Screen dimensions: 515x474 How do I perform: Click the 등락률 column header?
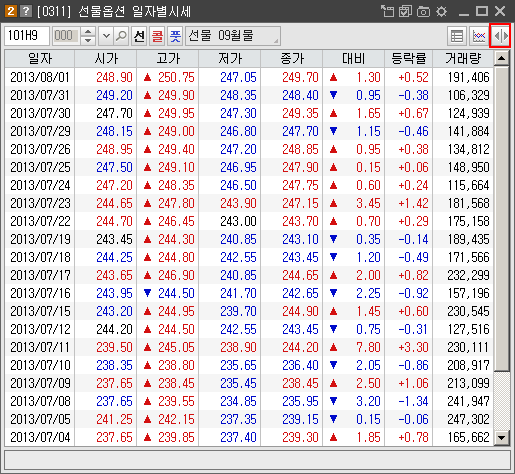click(x=409, y=59)
